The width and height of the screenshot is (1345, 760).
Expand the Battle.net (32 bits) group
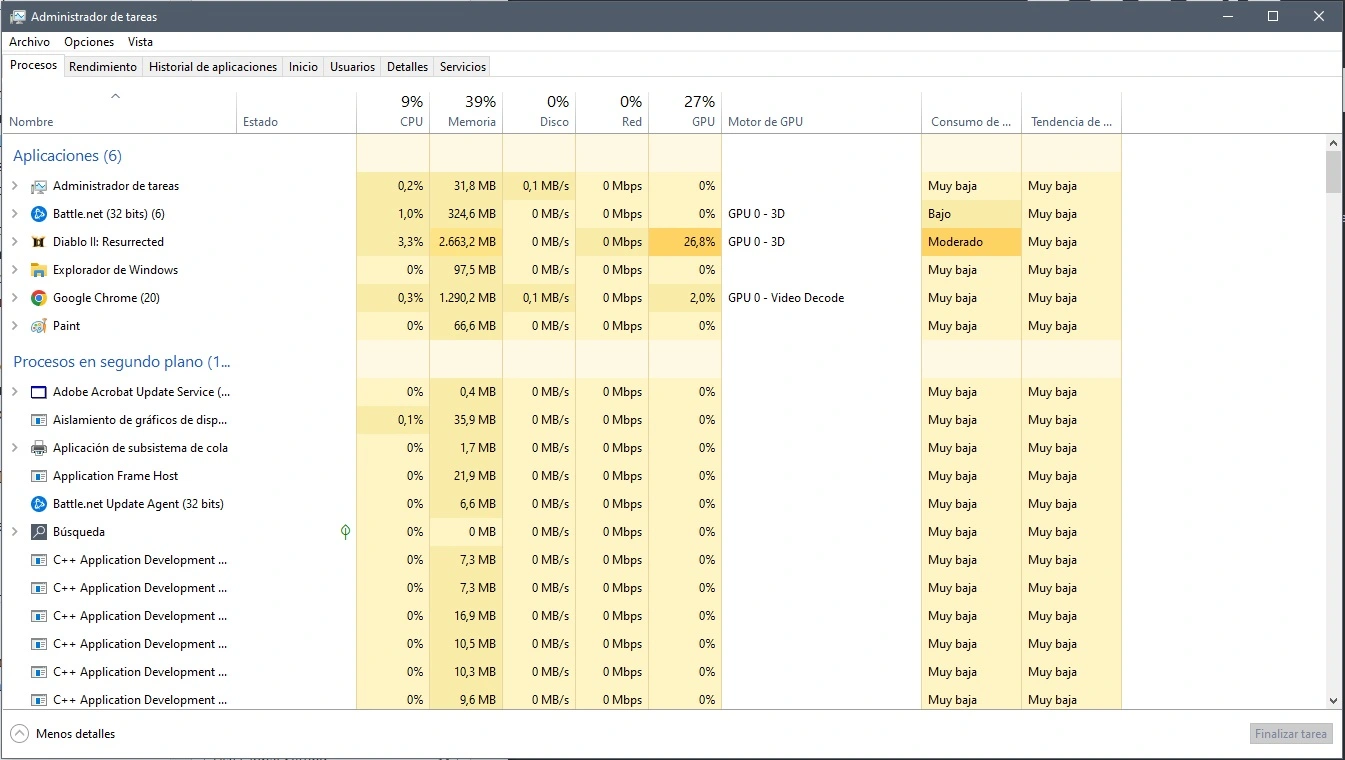click(x=14, y=214)
